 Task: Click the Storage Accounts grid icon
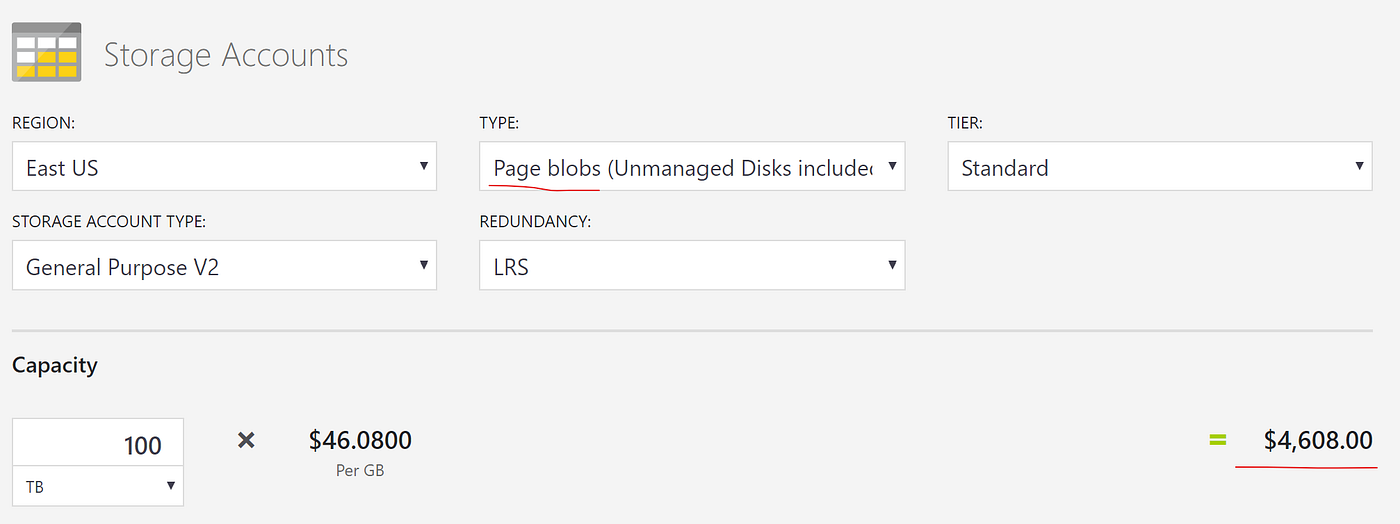47,52
